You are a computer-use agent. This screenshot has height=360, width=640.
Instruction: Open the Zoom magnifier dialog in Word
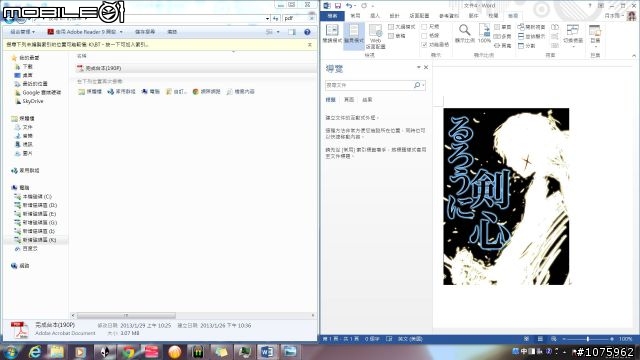pyautogui.click(x=464, y=33)
